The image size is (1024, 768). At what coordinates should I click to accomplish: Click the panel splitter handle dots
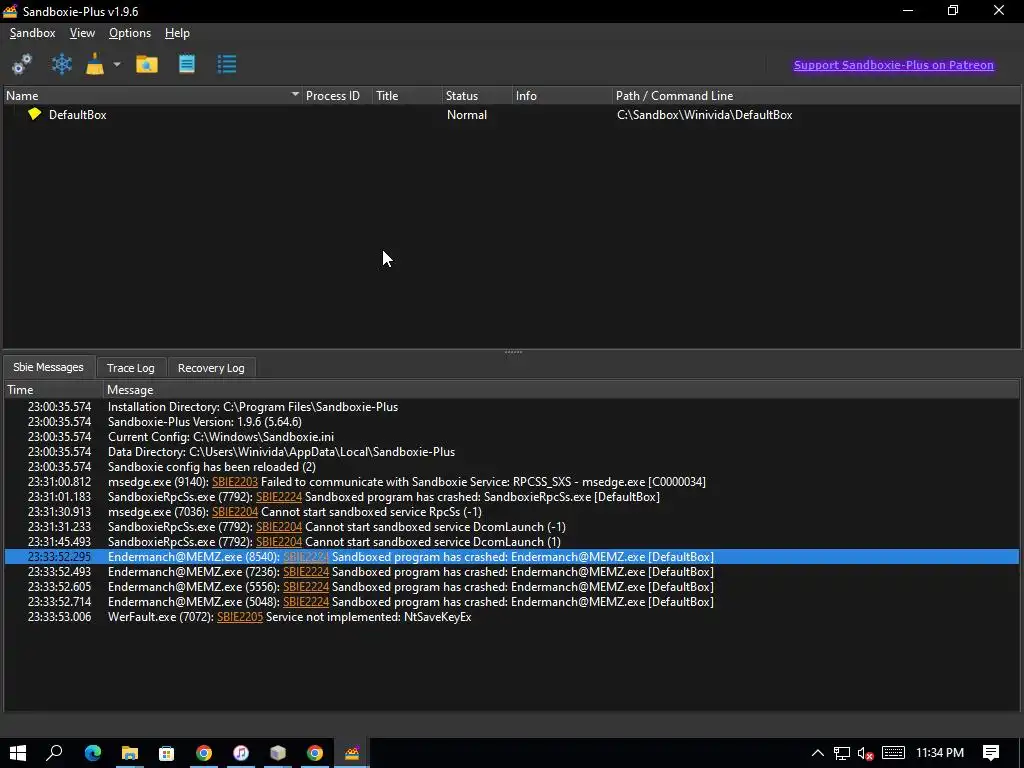513,351
